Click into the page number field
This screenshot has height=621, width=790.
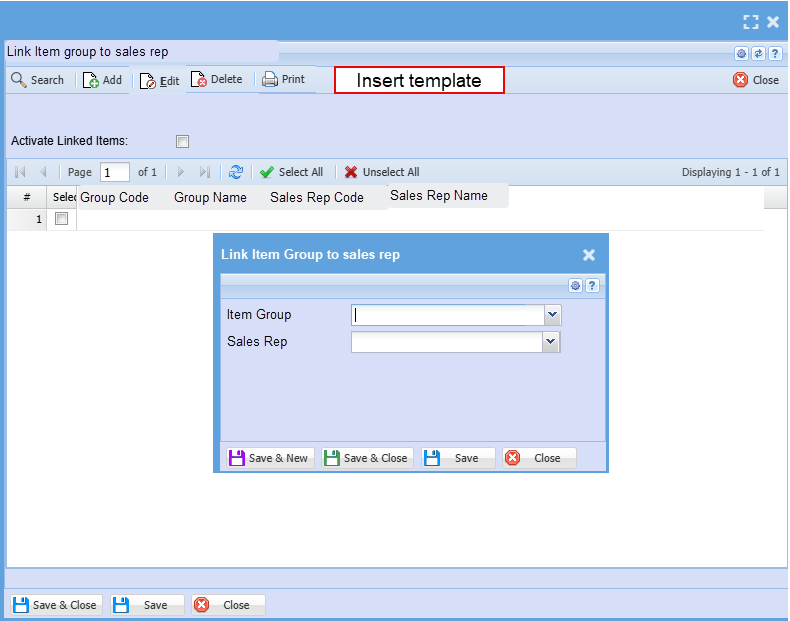[115, 172]
